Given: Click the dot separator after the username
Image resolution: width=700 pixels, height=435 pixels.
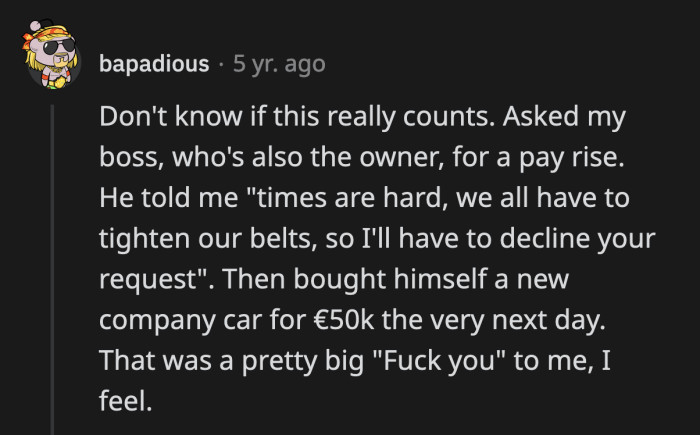Looking at the screenshot, I should pos(221,65).
